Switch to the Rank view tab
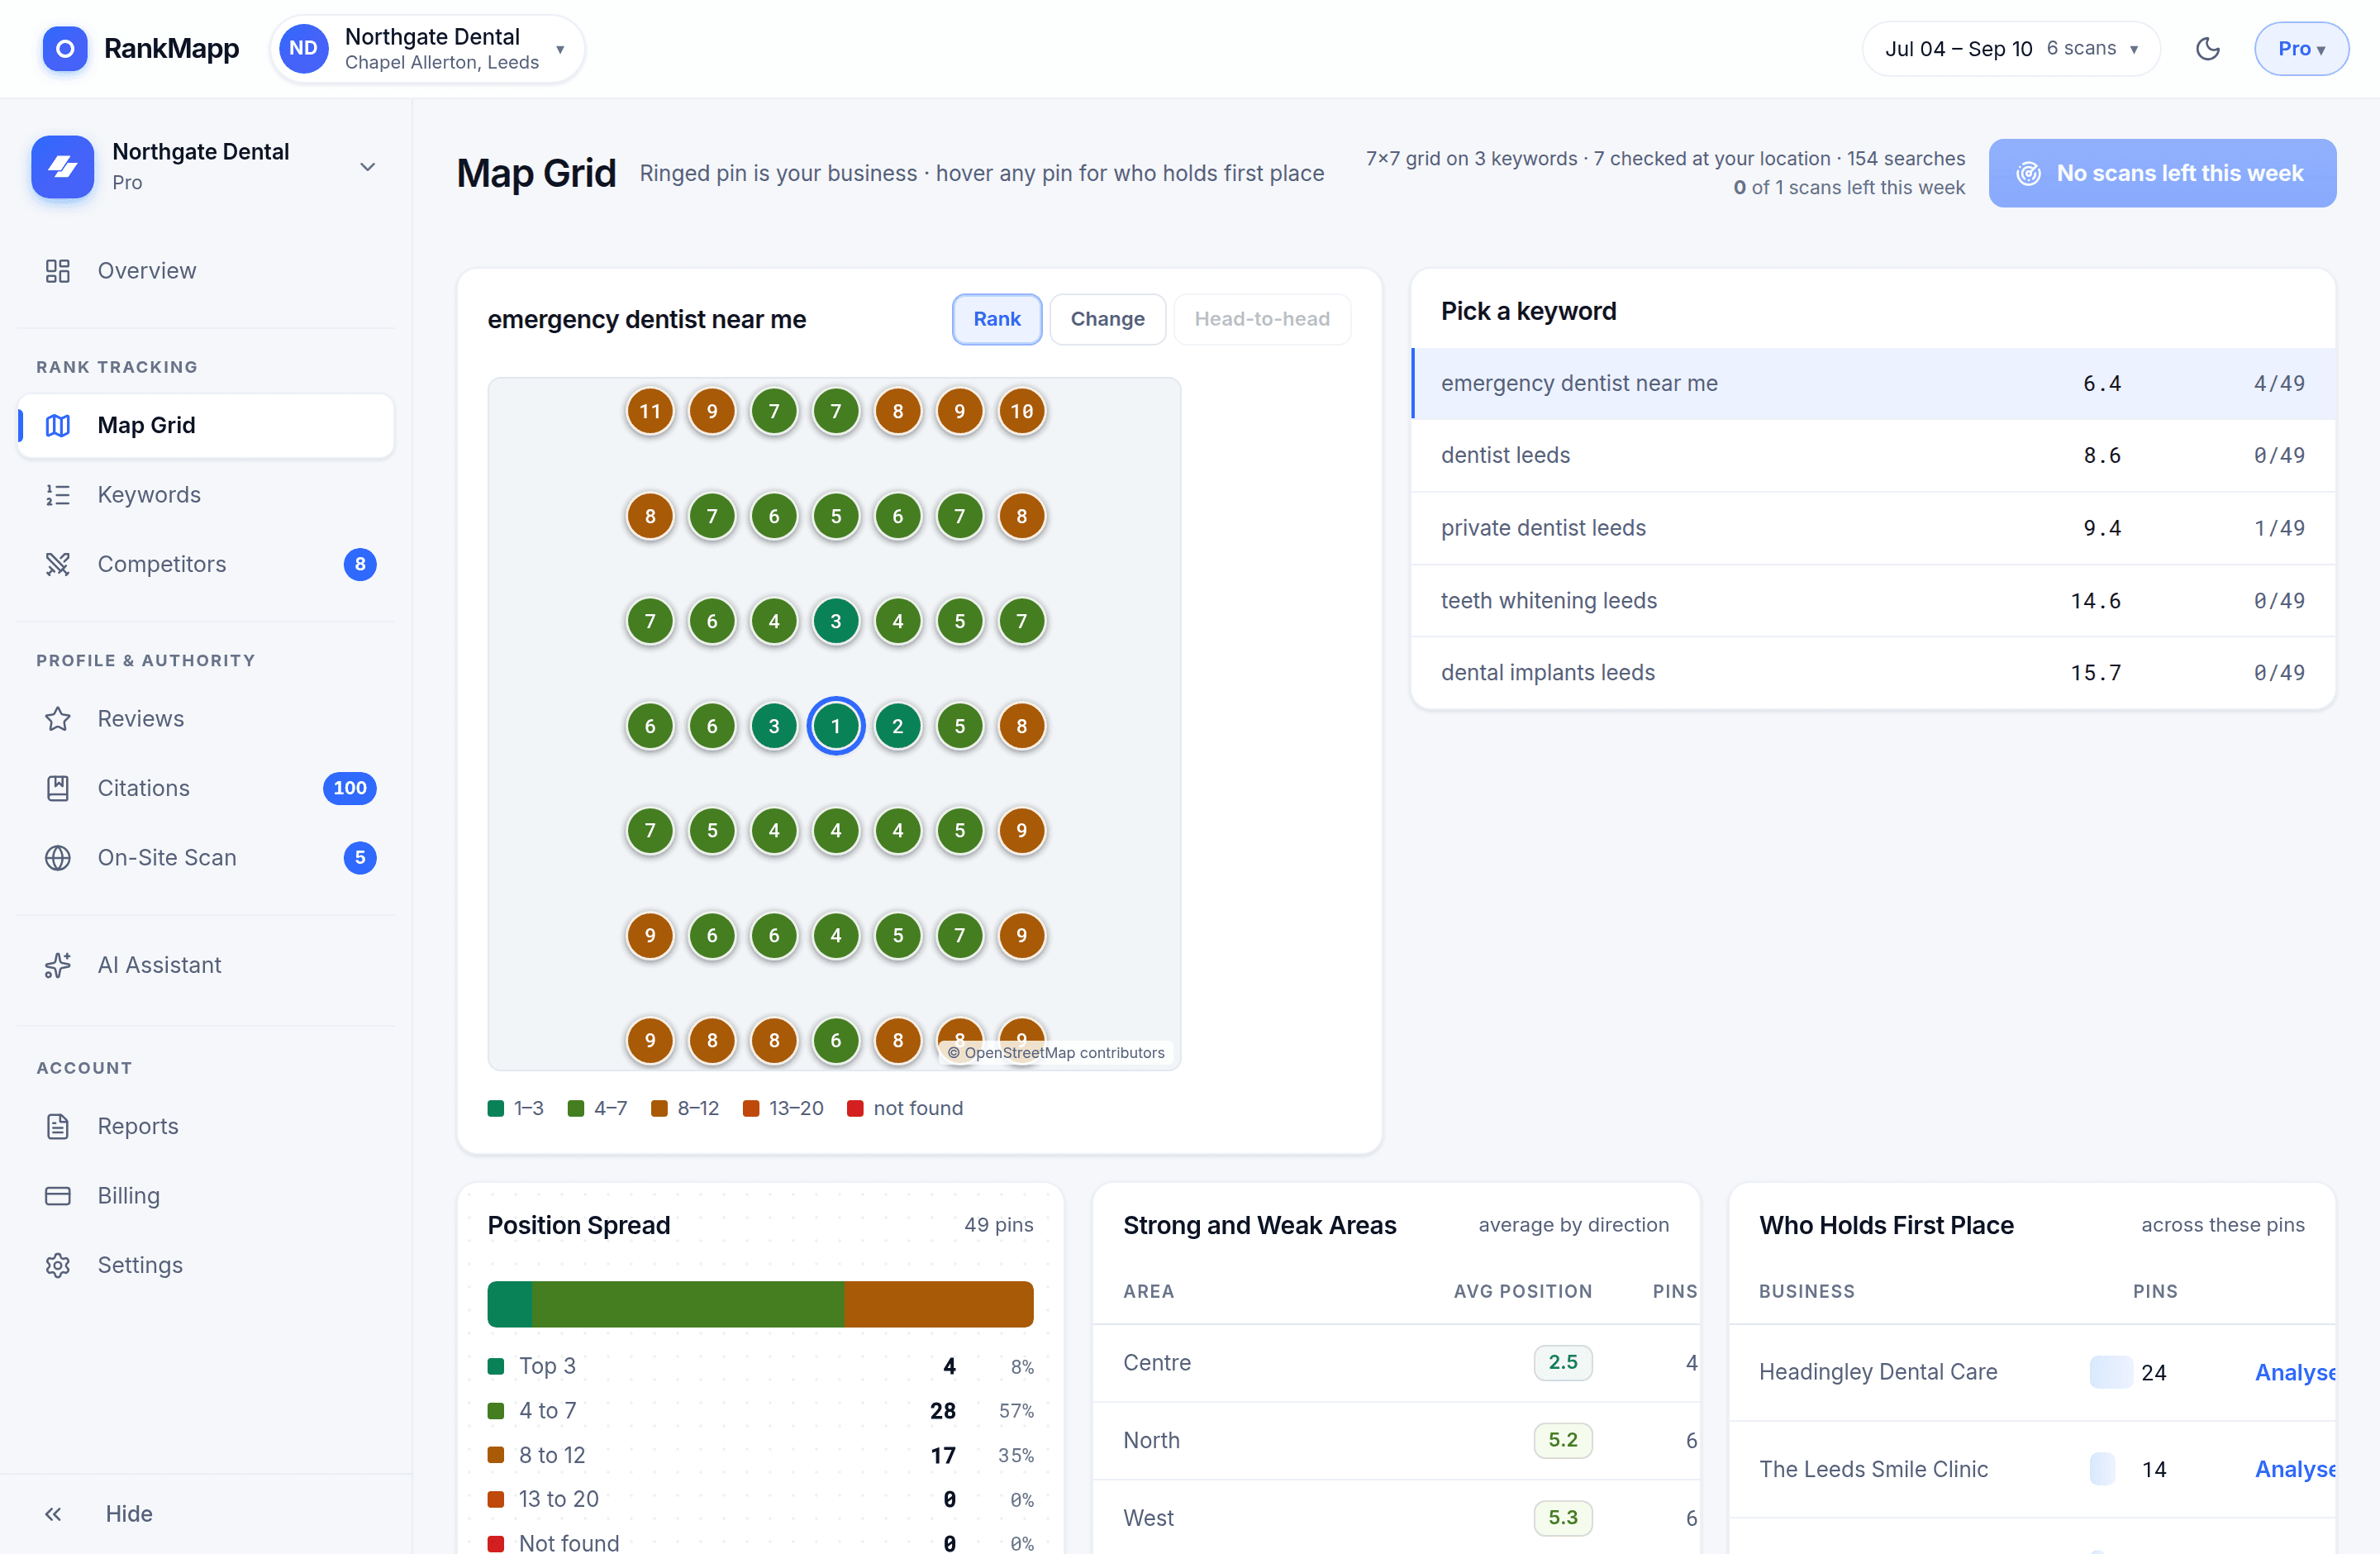 tap(996, 319)
